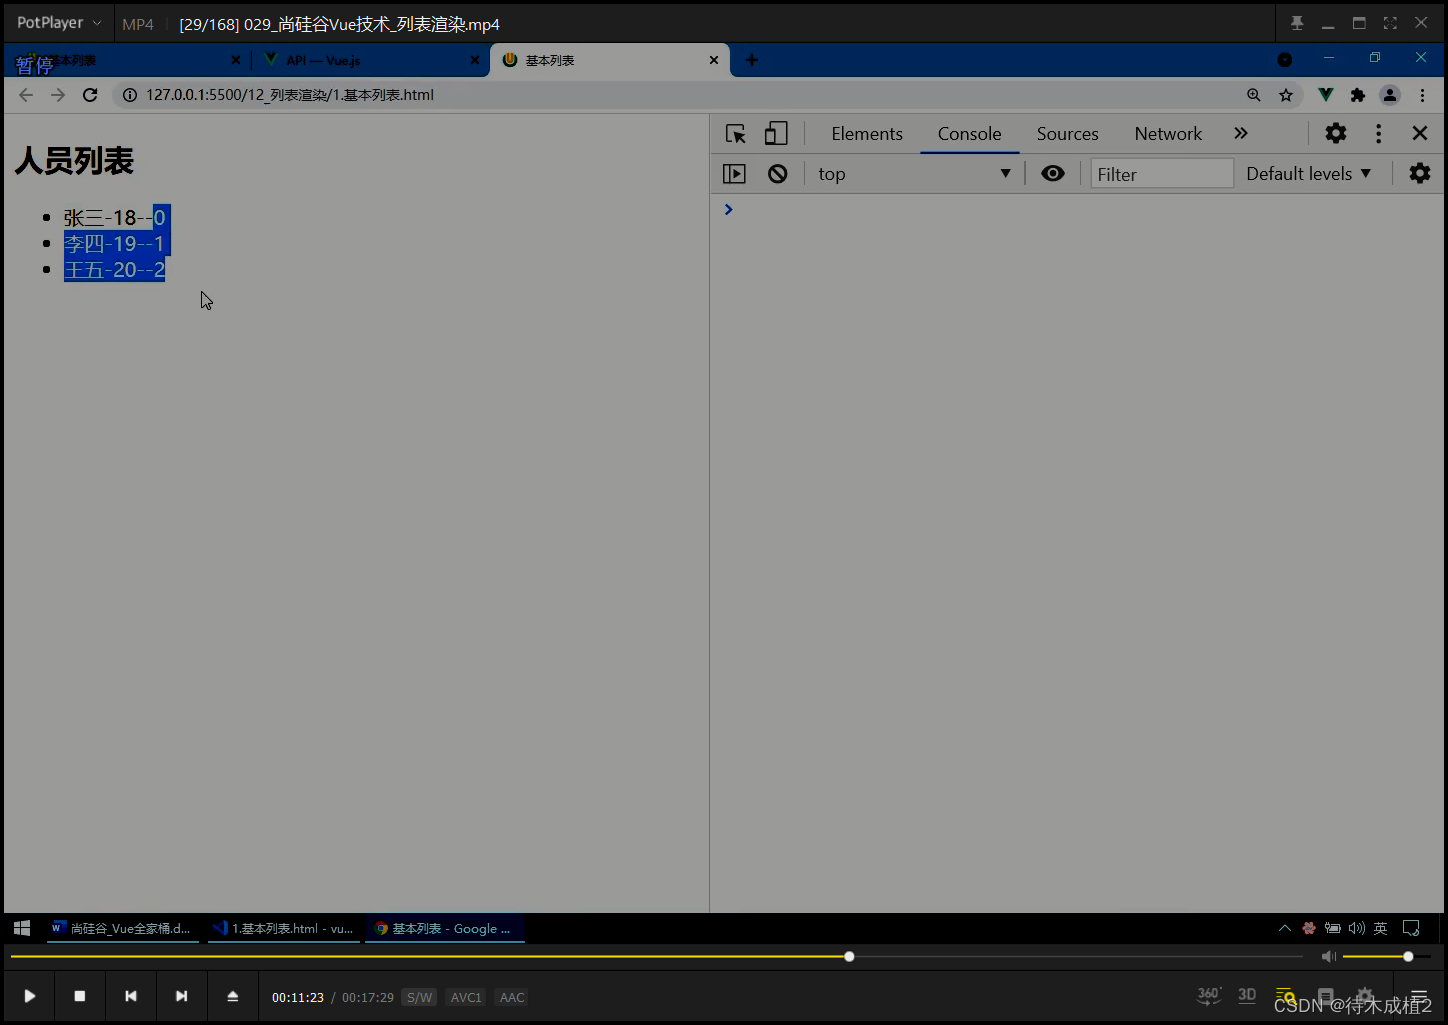Click list item 李四-19--1
The height and width of the screenshot is (1025, 1448).
[114, 243]
